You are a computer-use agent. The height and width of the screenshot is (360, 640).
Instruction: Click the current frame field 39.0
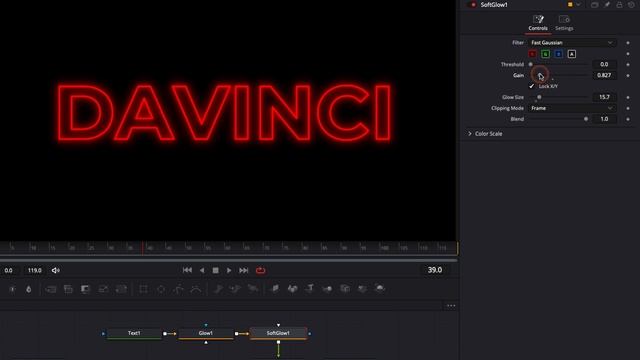(435, 270)
